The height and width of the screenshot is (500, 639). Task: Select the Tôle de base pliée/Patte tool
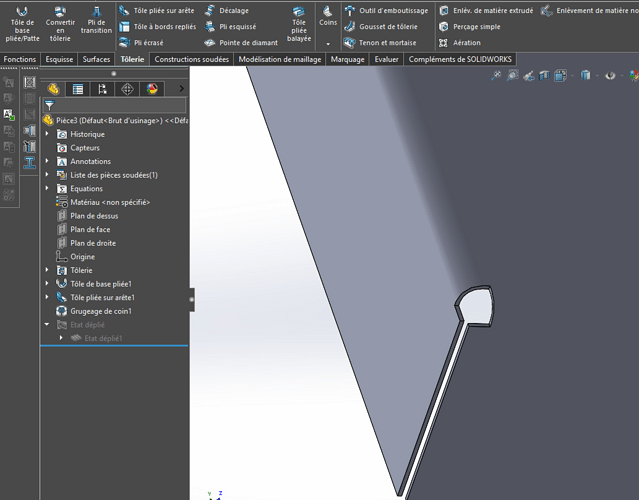coord(22,23)
